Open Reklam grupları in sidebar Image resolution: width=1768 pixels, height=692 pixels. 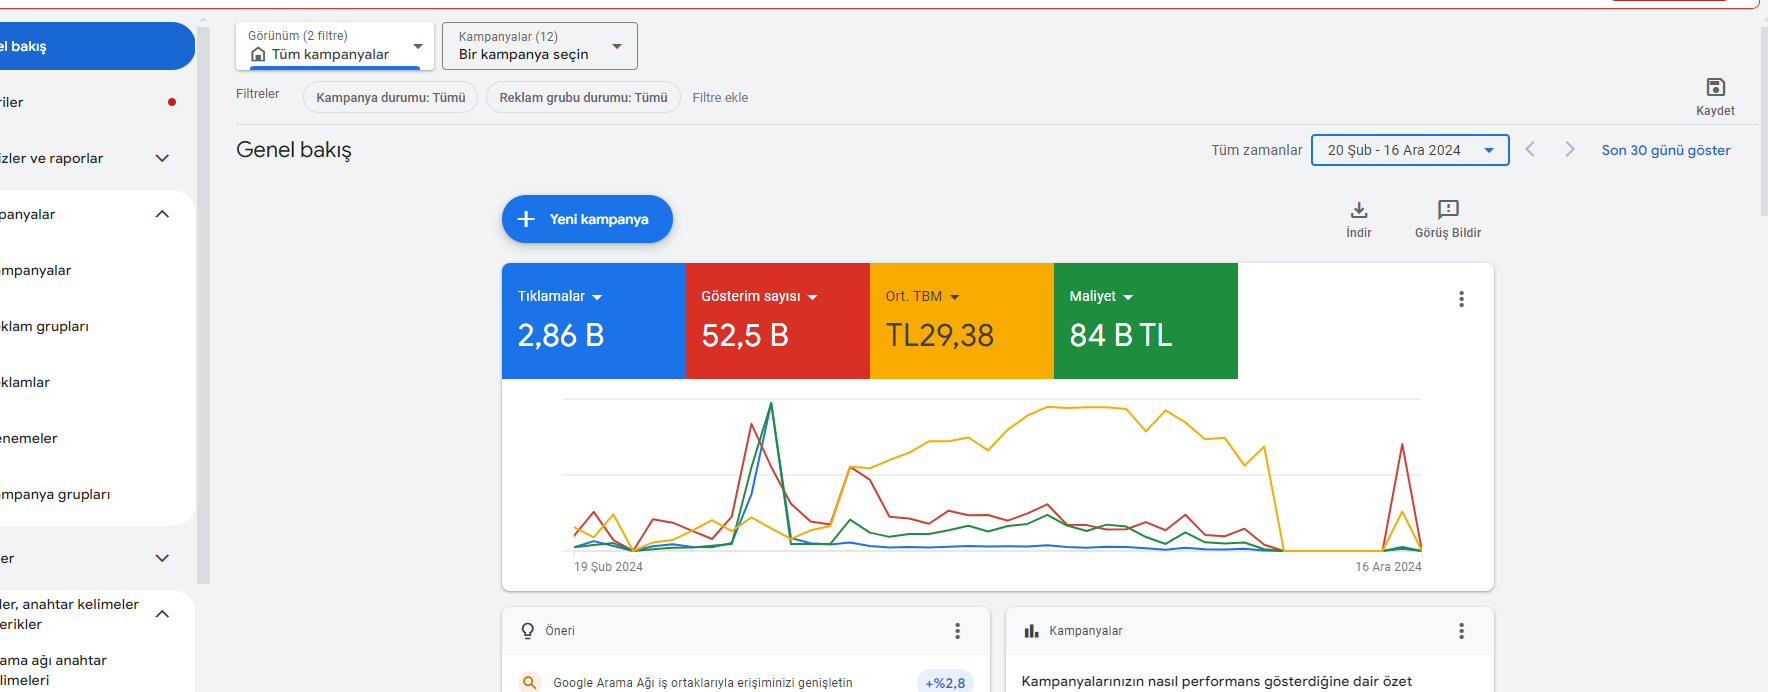coord(45,326)
